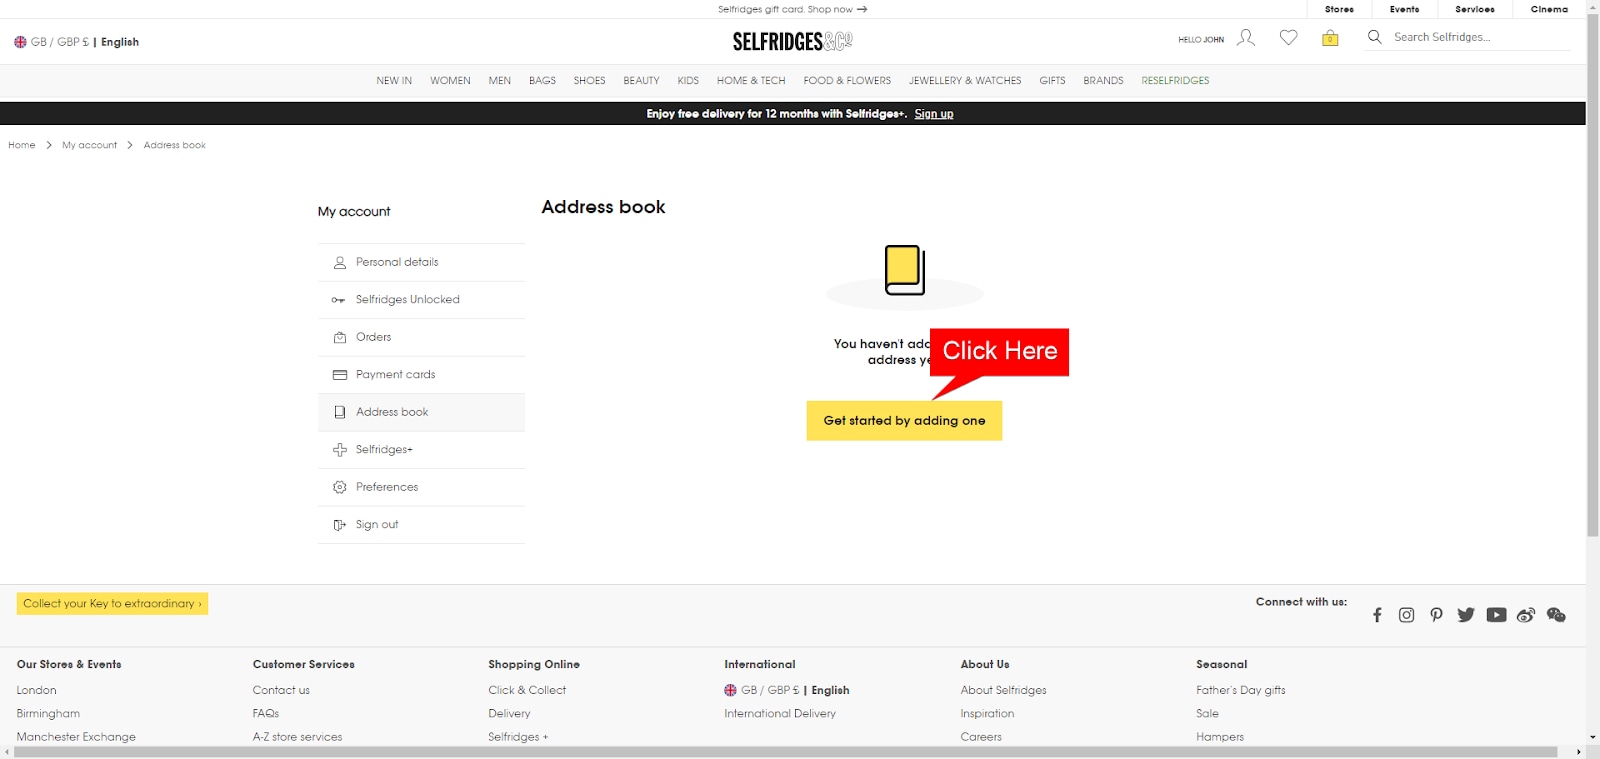Open Cinema link in top bar

point(1549,9)
